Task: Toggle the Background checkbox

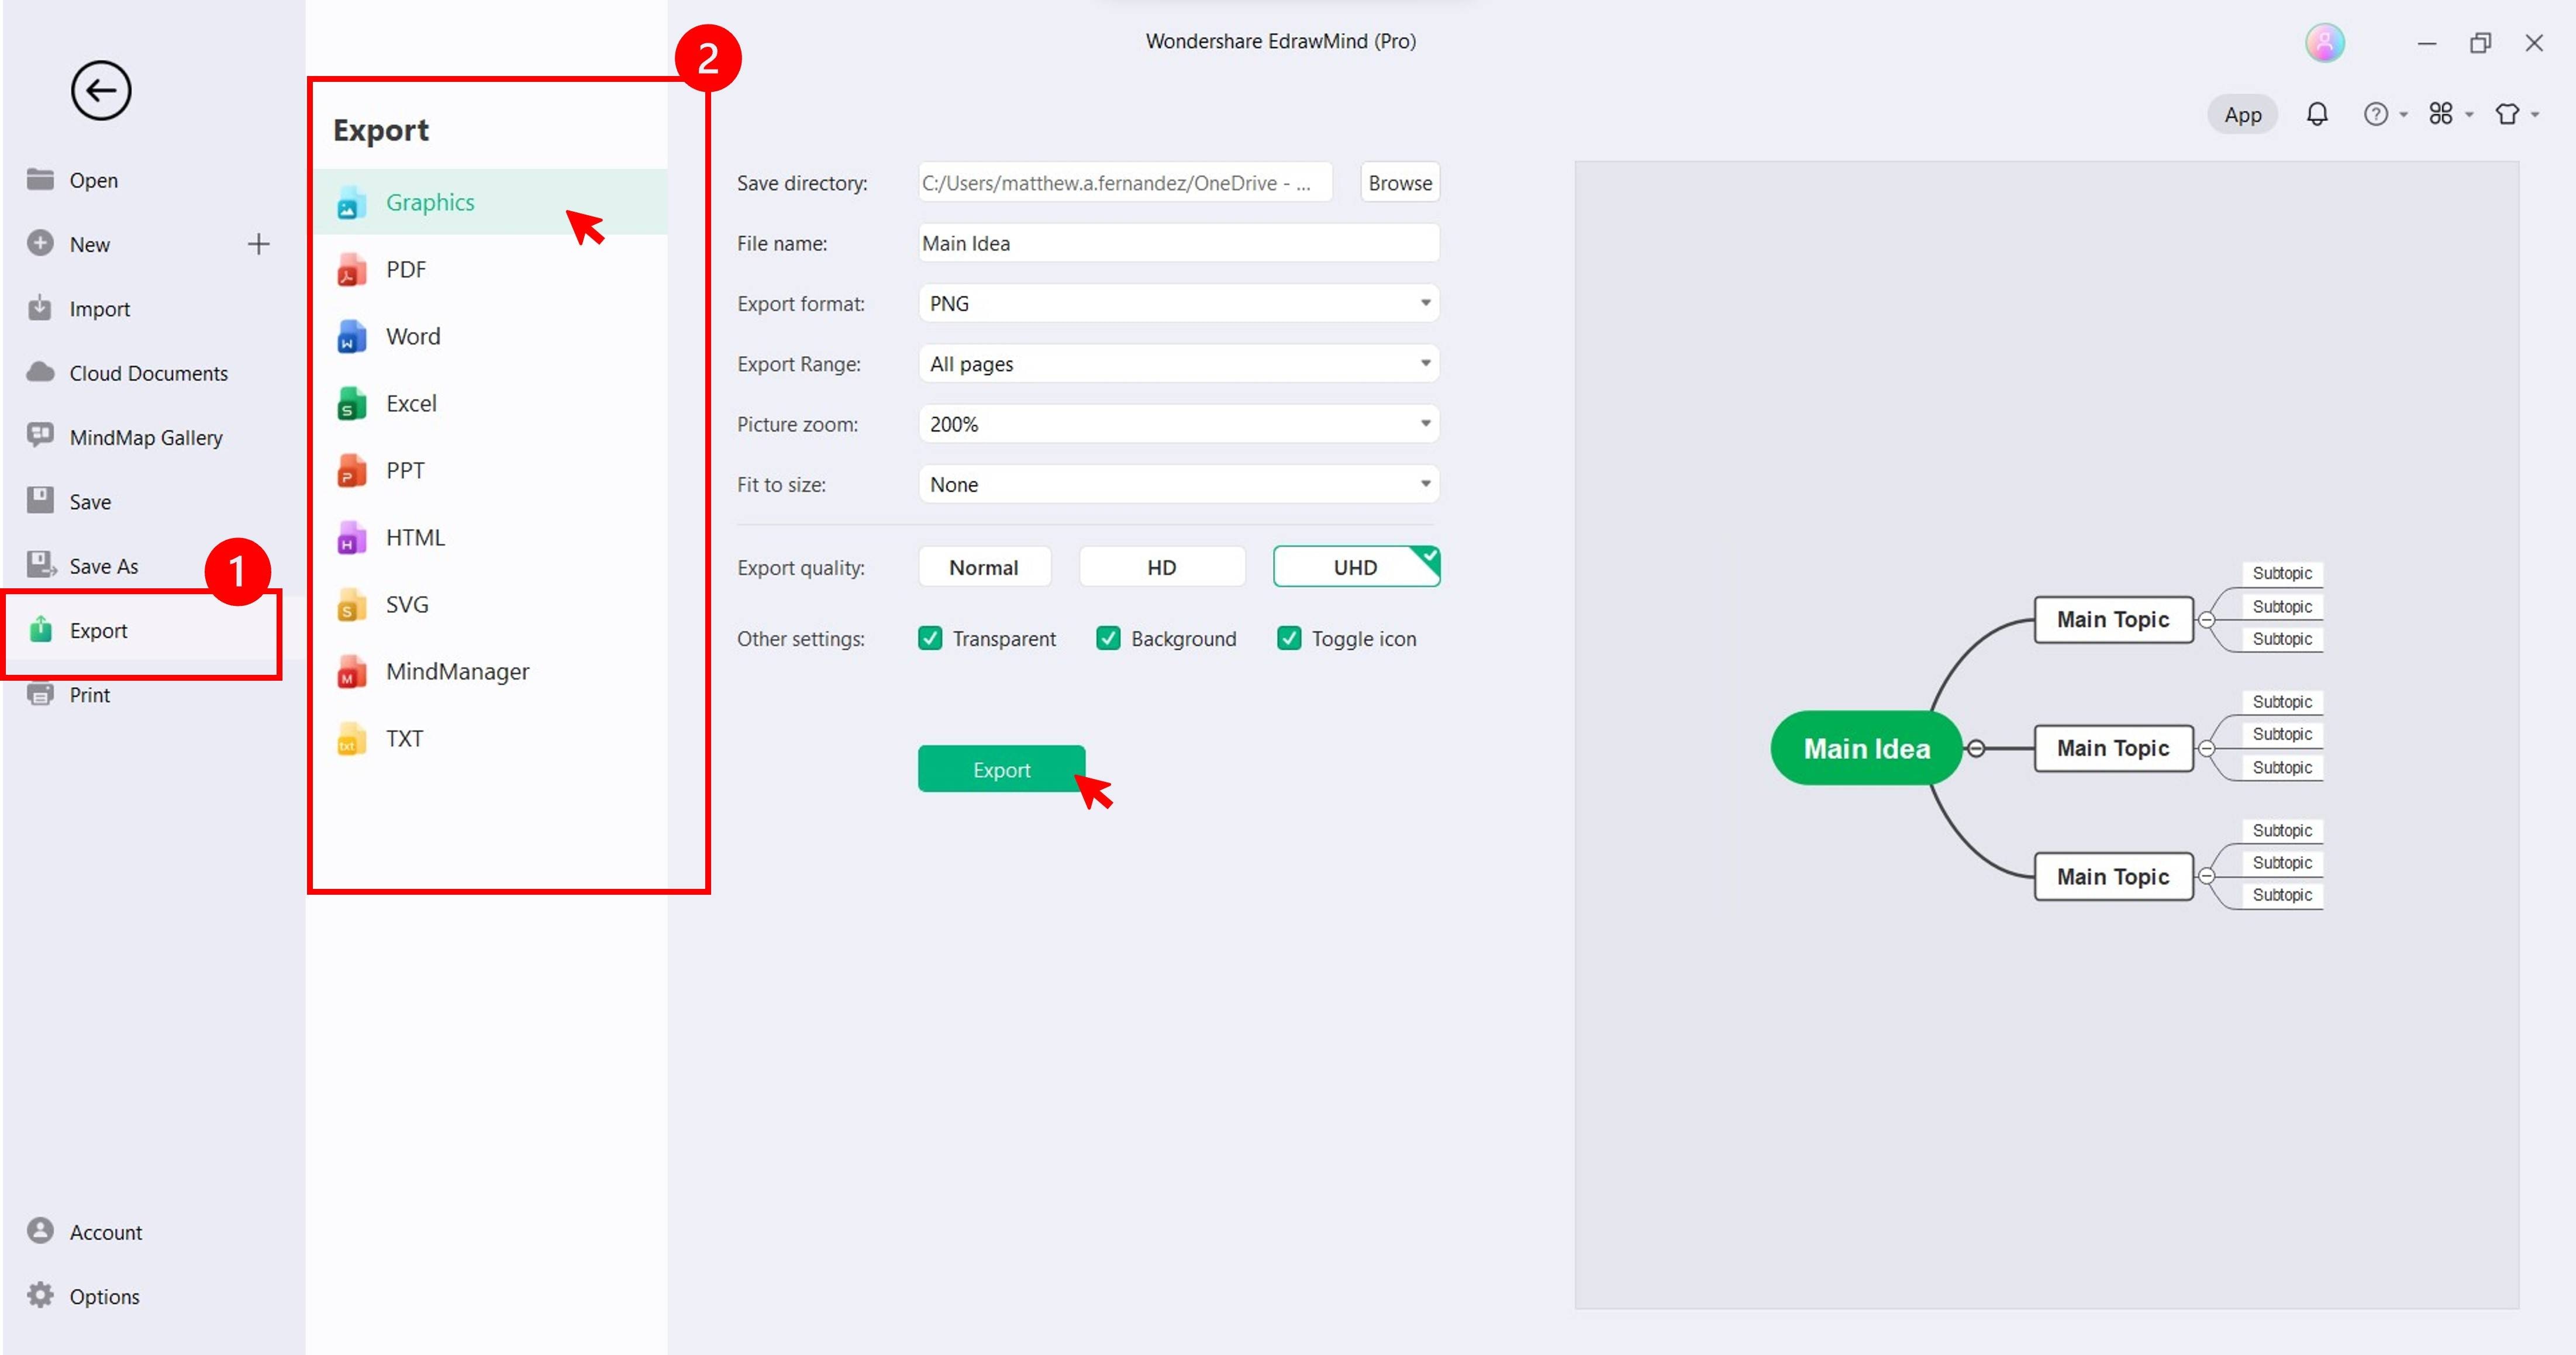Action: coord(1108,638)
